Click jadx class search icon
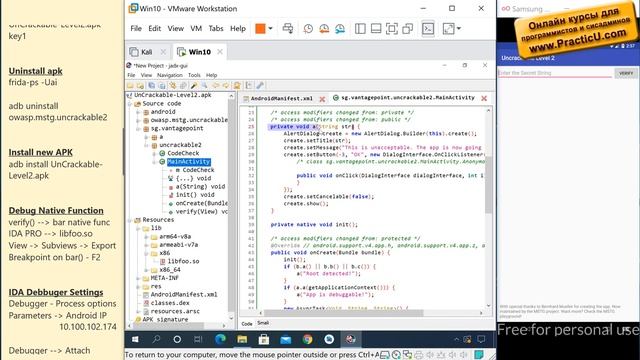The image size is (640, 360). pos(204,85)
